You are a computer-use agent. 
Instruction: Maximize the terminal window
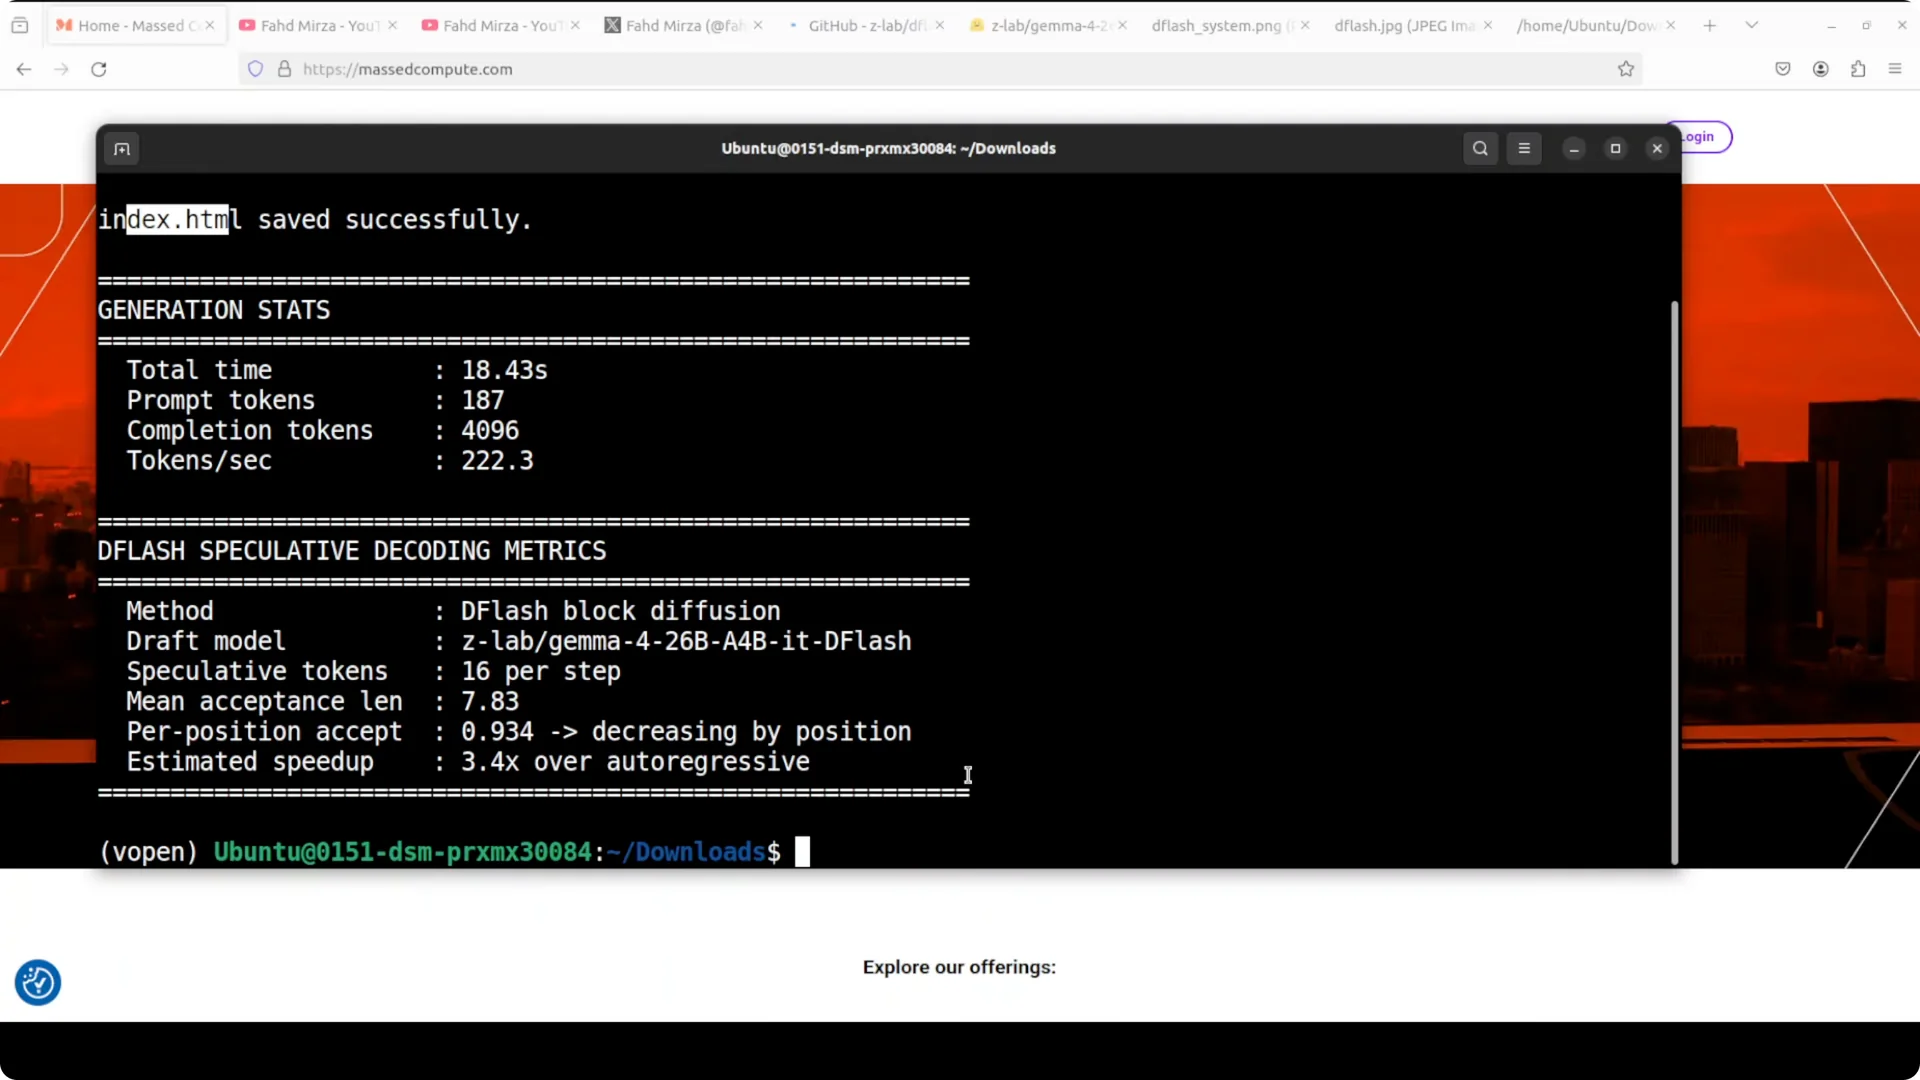click(1615, 148)
